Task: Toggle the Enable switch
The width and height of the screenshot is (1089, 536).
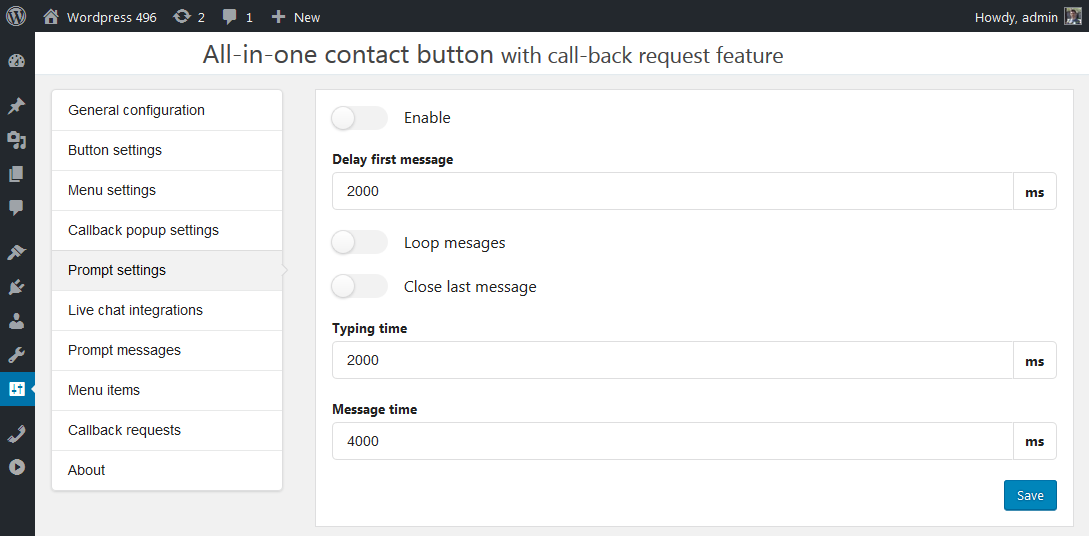Action: [x=359, y=118]
